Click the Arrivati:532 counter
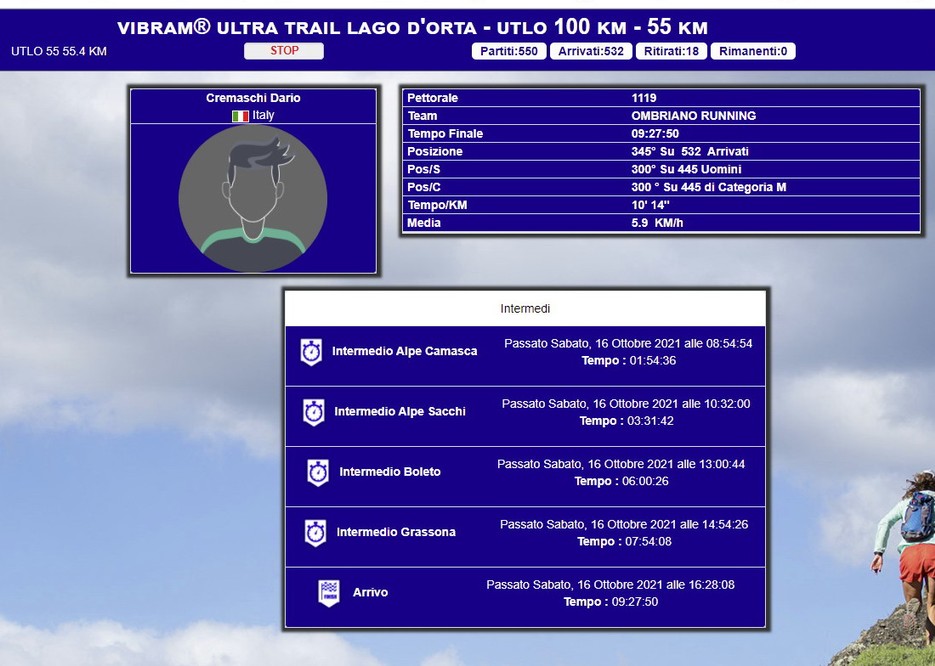Viewport: 935px width, 666px height. [591, 51]
